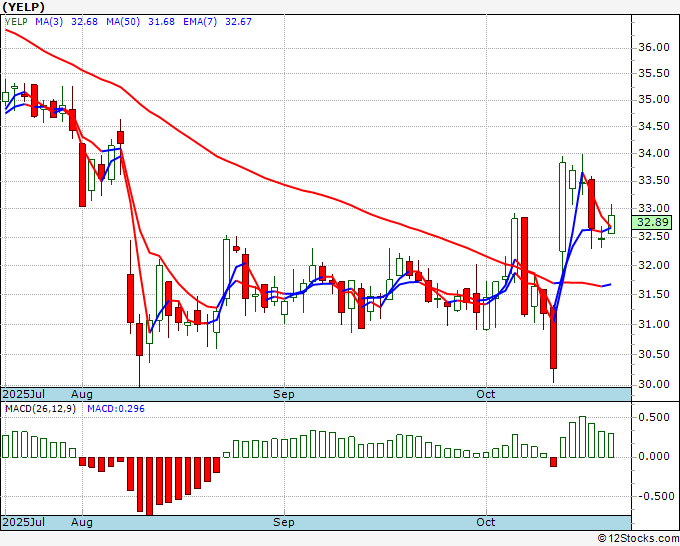Click the EMA(7) value 32.67

point(238,22)
